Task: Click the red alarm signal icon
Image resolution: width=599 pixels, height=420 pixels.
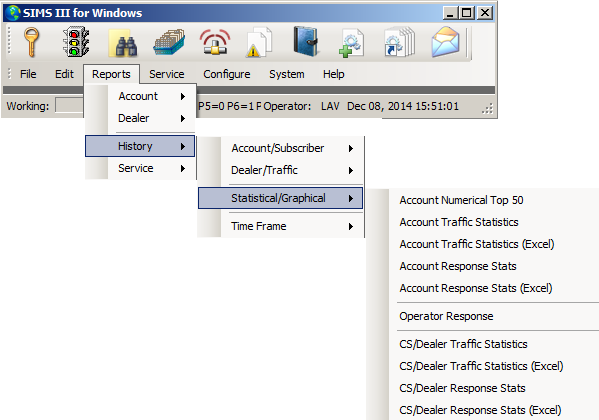Action: 215,42
